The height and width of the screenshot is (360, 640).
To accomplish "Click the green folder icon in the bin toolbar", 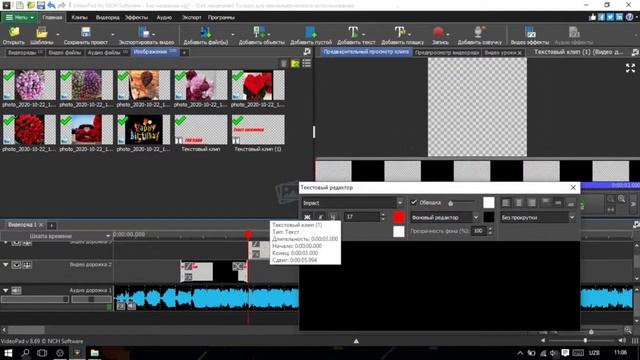I will tap(295, 63).
